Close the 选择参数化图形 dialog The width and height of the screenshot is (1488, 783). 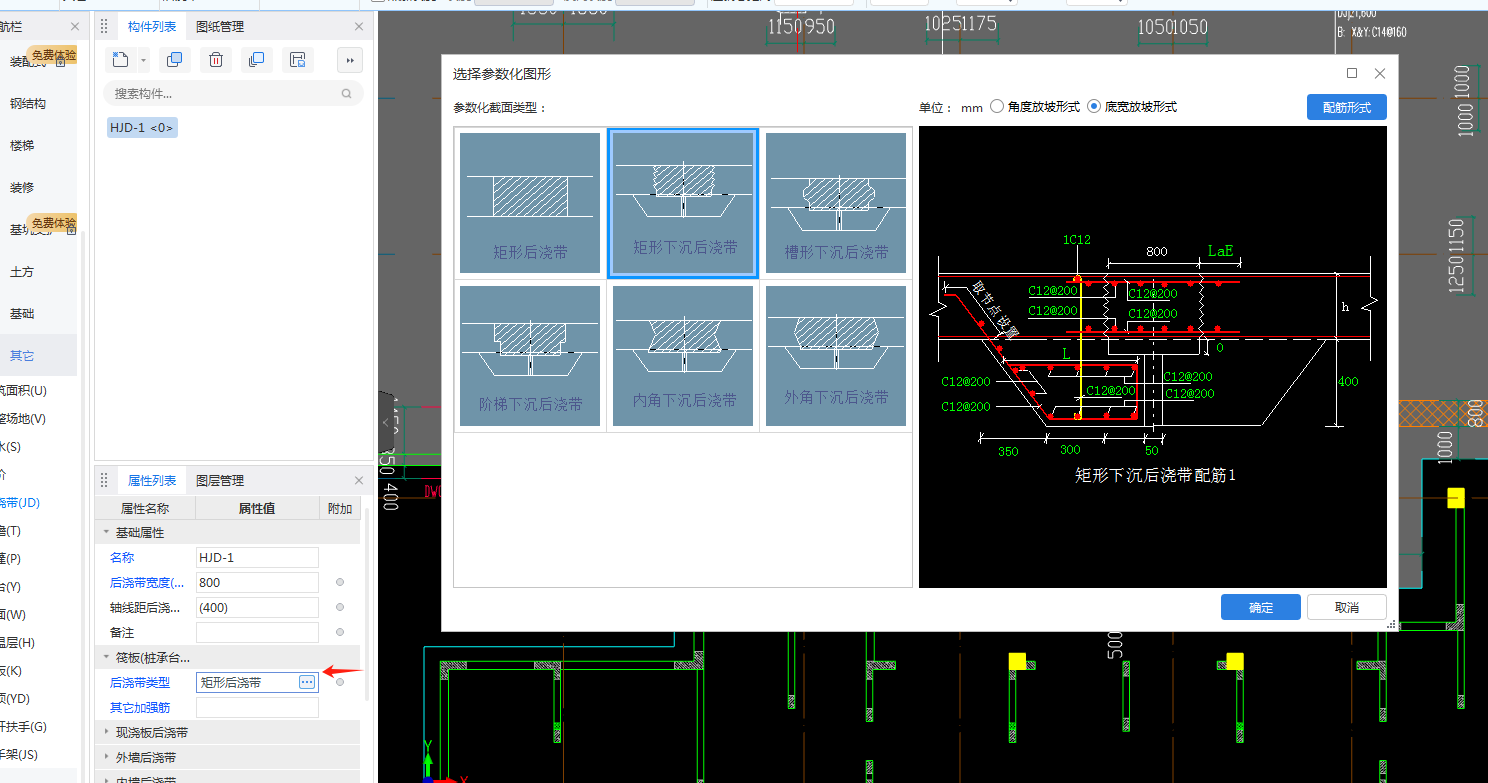1380,73
